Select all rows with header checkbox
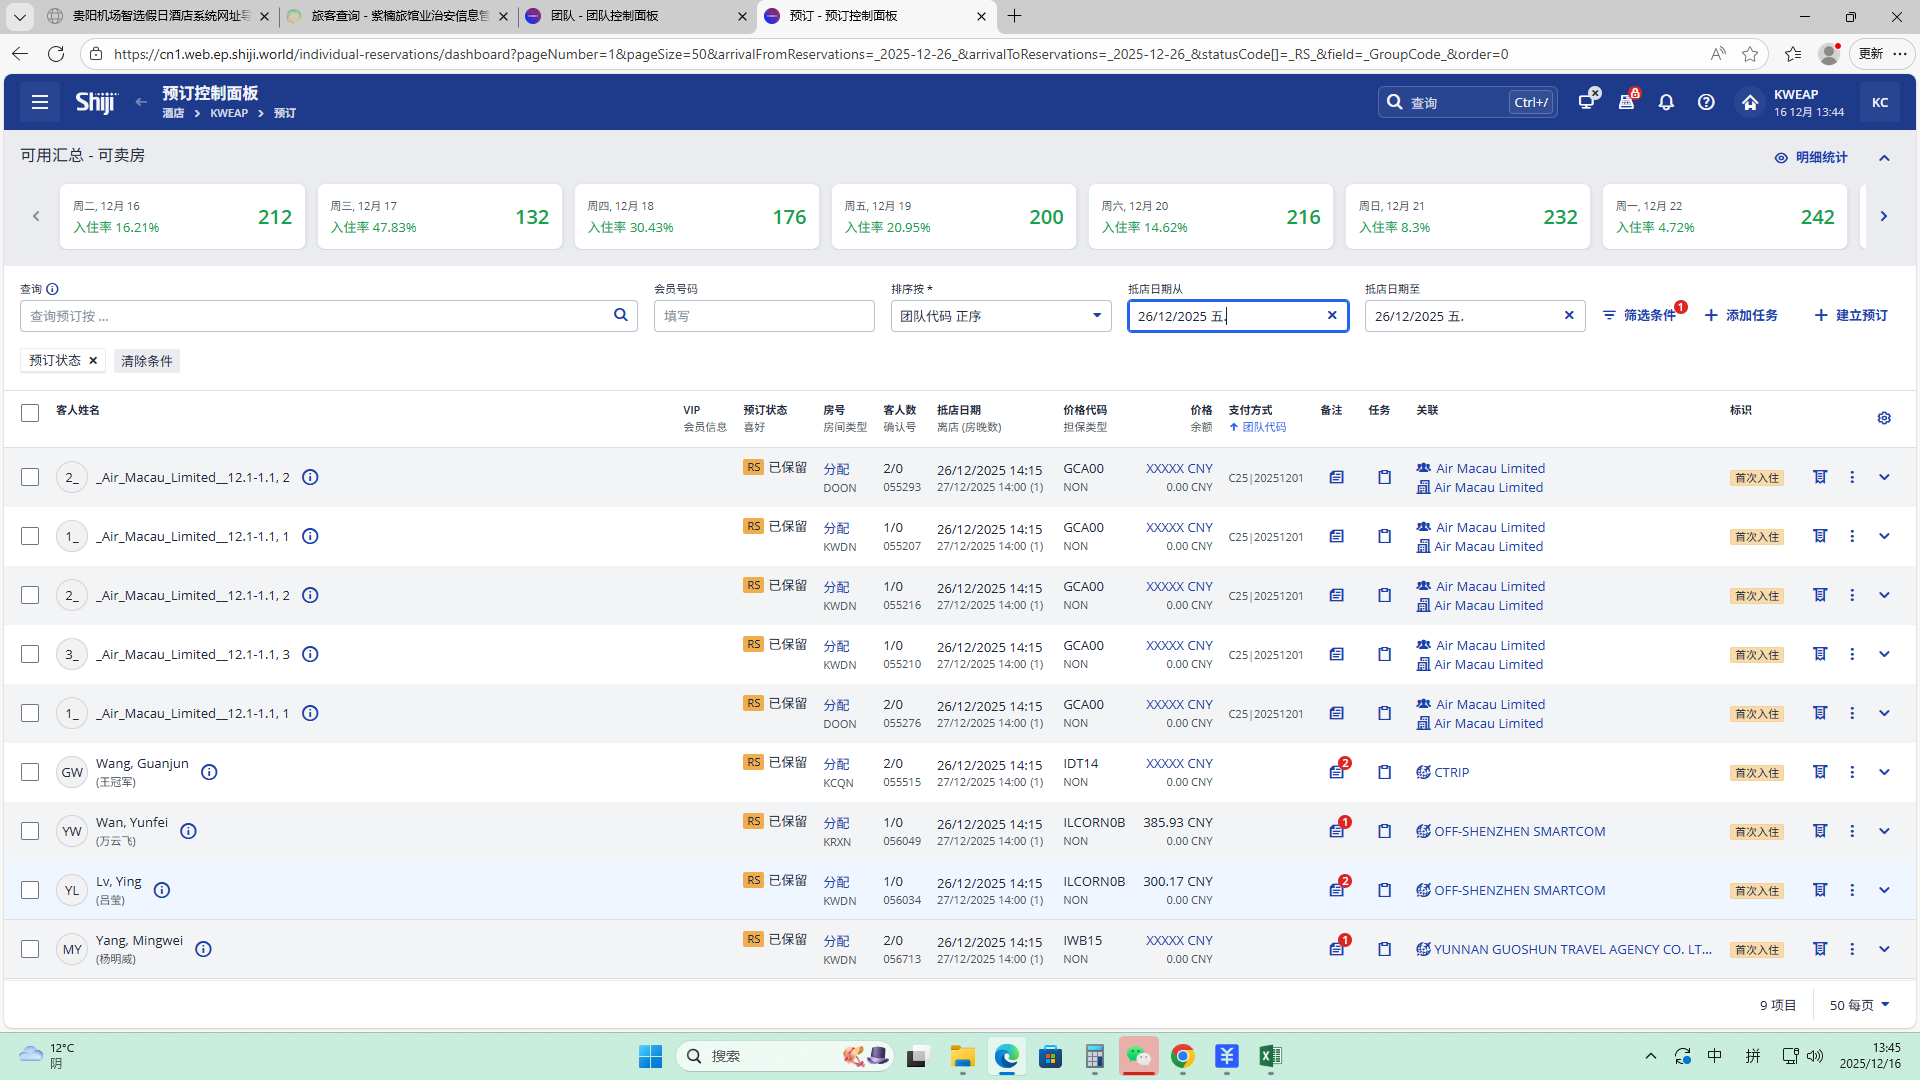Viewport: 1920px width, 1080px height. (x=30, y=412)
